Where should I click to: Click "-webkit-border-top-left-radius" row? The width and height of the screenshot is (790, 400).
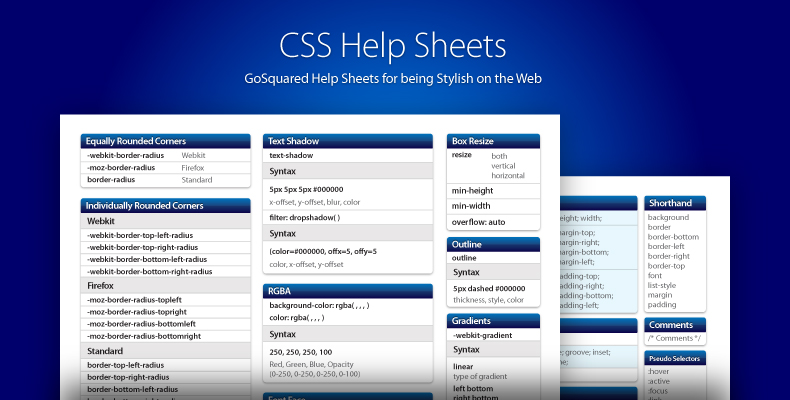tap(165, 235)
